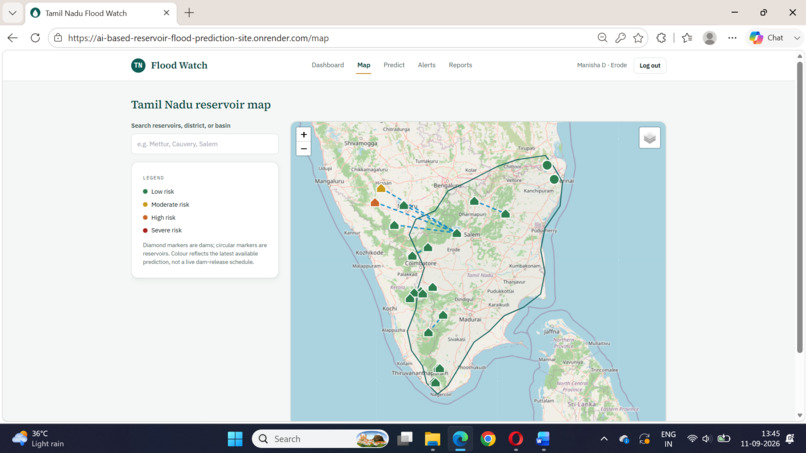This screenshot has width=806, height=453.
Task: Open the Reports page
Action: (460, 65)
